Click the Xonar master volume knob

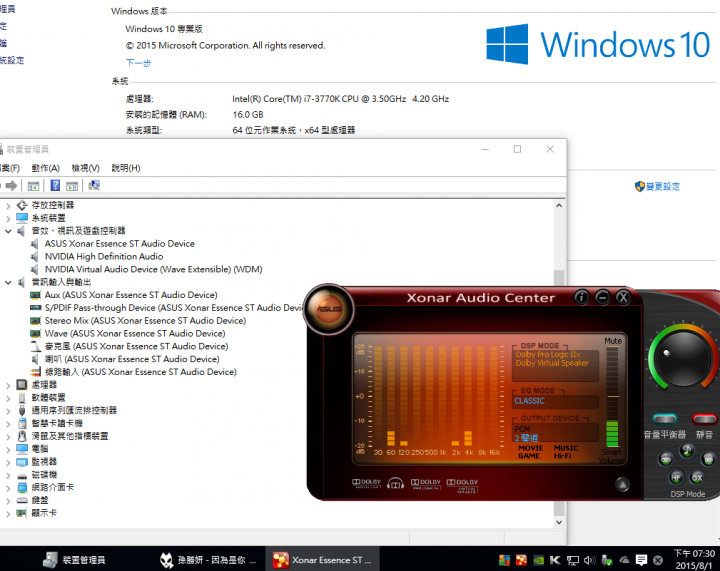[x=683, y=358]
